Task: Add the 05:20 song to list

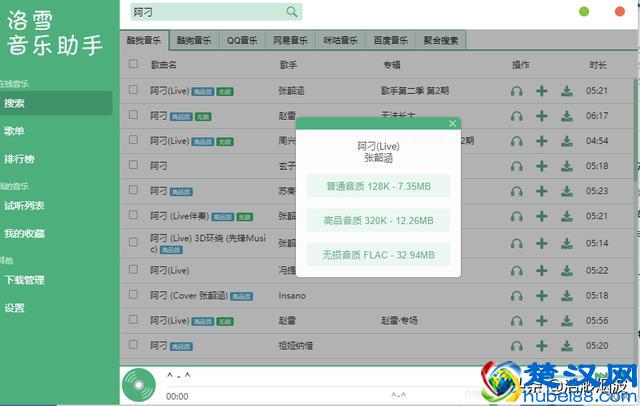Action: 542,346
